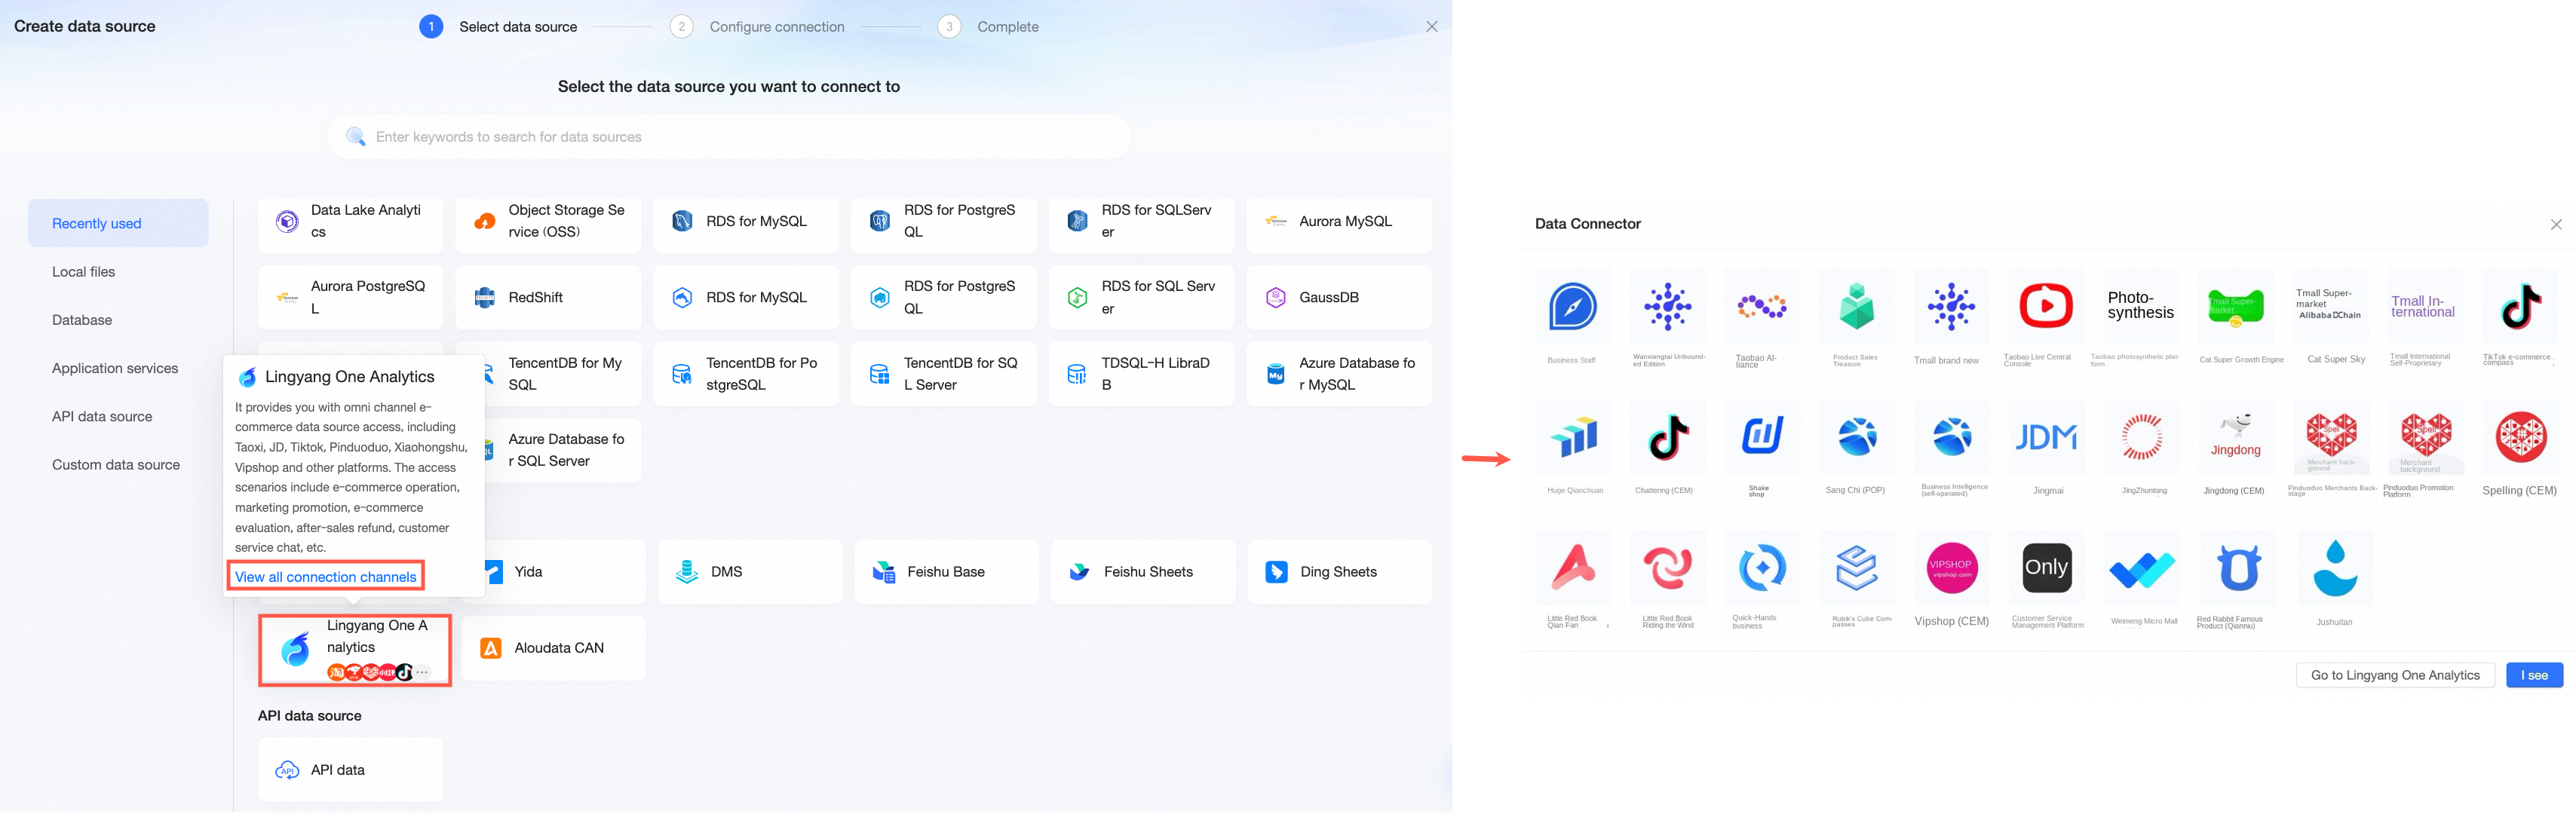Open the Red Rabbit Famous Product icon

click(x=2238, y=567)
